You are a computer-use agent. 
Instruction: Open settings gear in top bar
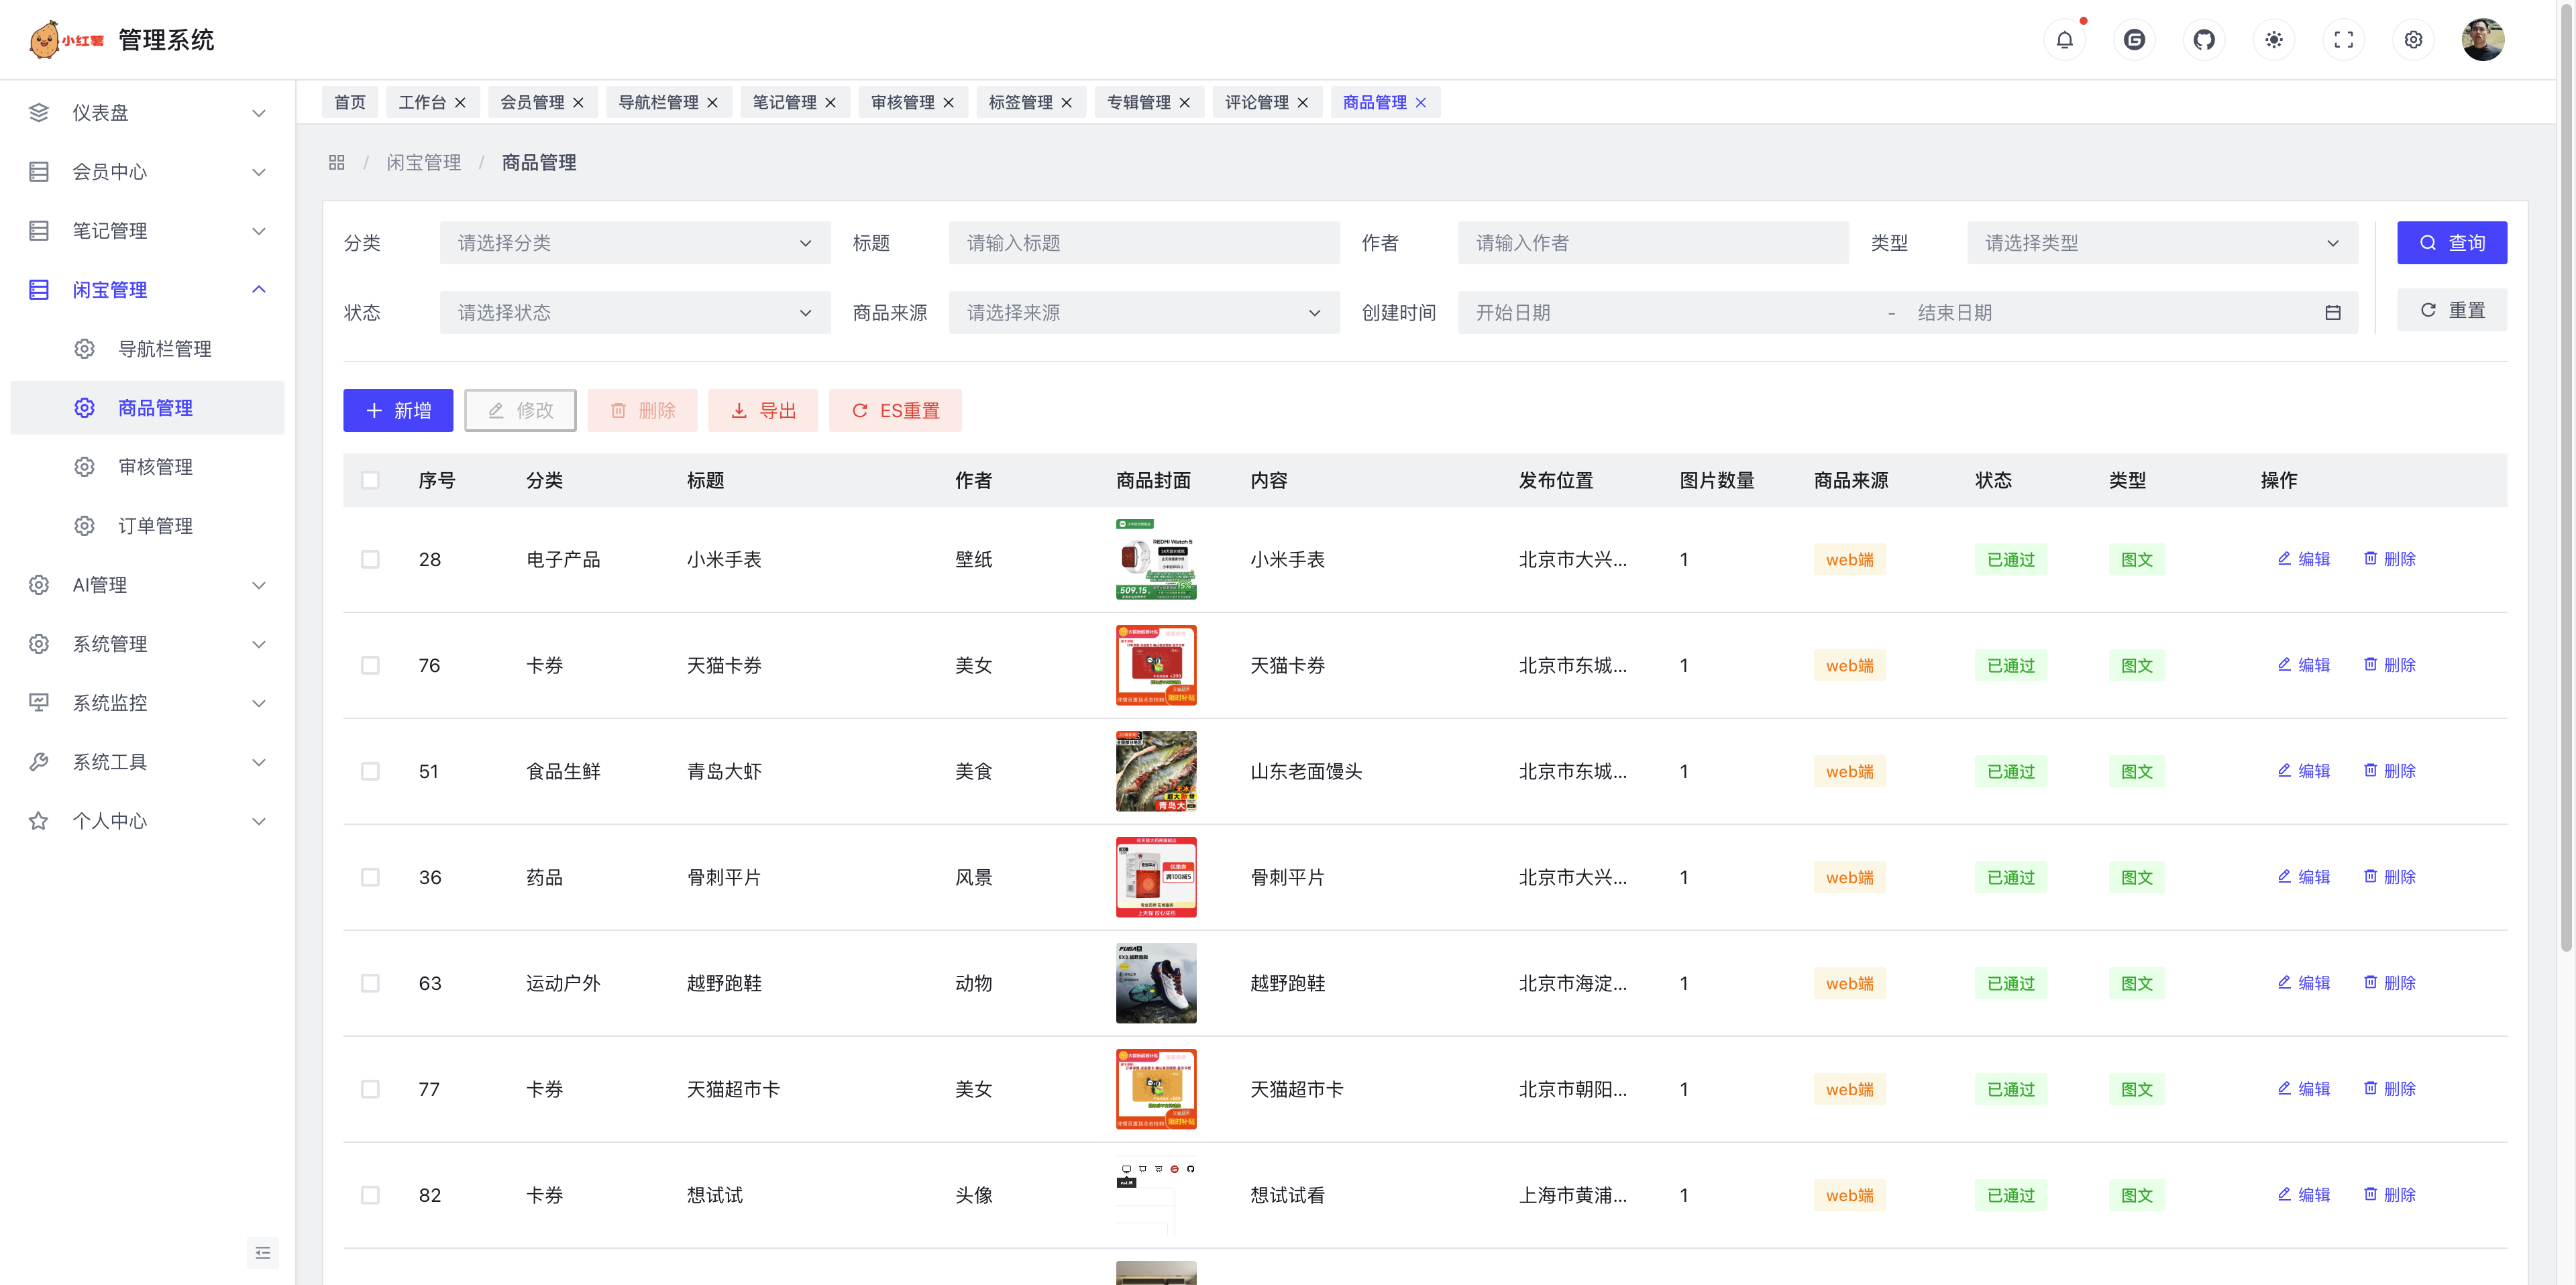click(2413, 40)
